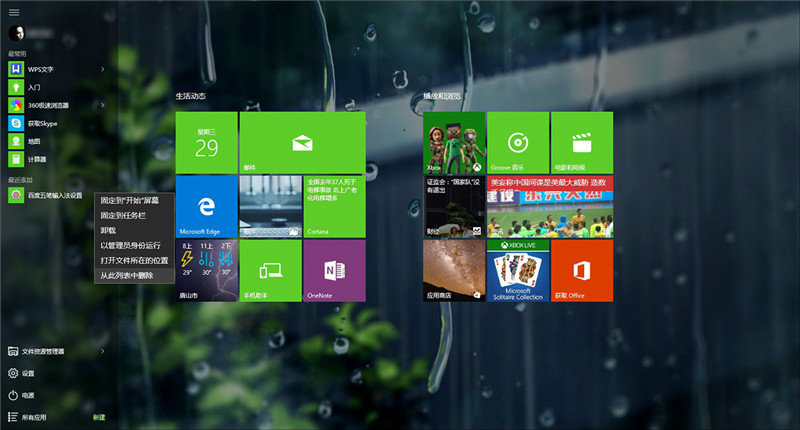Click 从此列表中删除 menu entry
This screenshot has height=430, width=800.
[135, 275]
